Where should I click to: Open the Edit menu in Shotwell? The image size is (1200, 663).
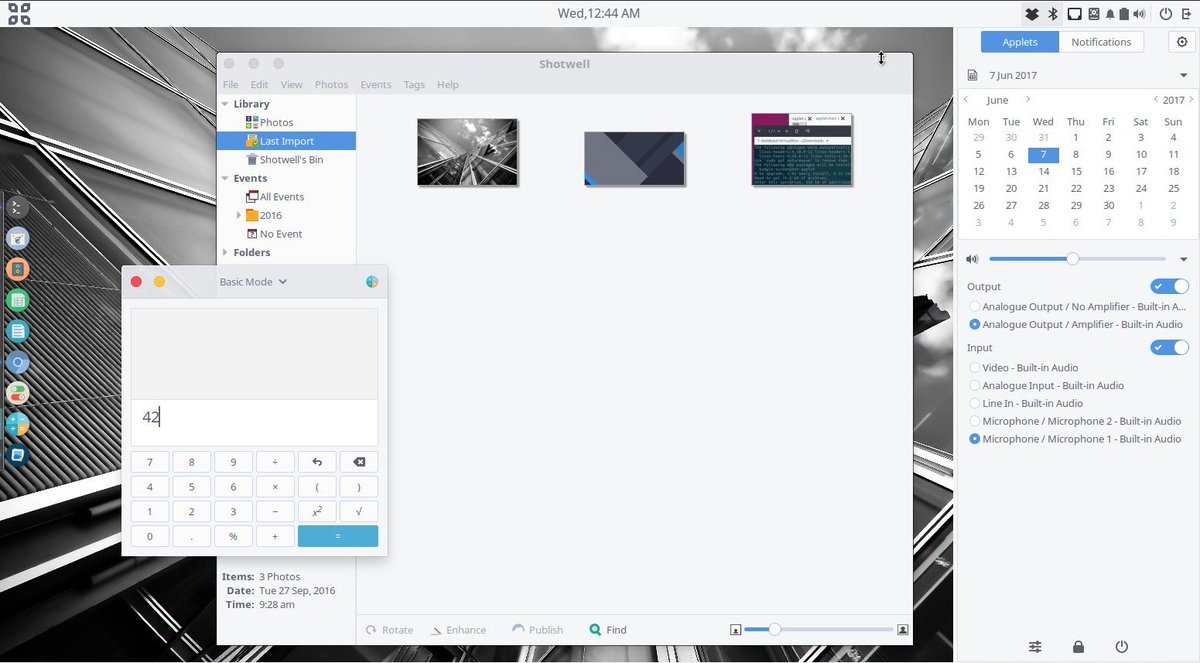click(259, 85)
